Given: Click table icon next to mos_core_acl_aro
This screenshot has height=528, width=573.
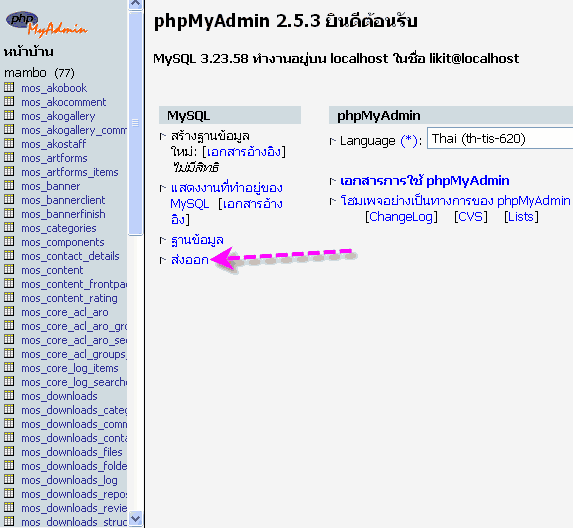Looking at the screenshot, I should 9,311.
